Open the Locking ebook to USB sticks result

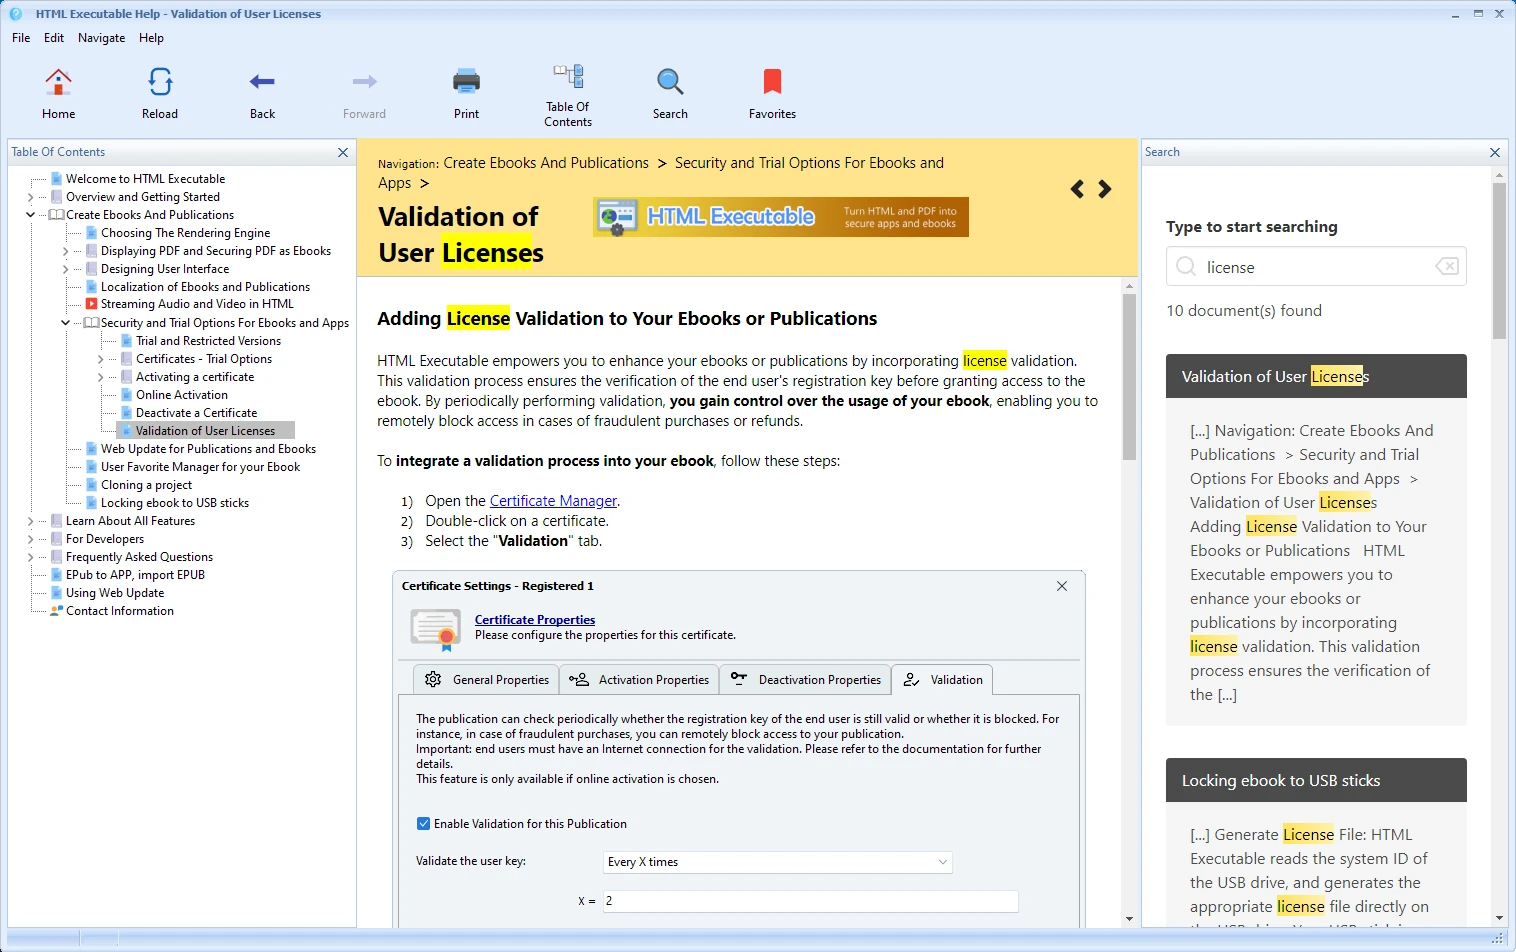point(1280,781)
